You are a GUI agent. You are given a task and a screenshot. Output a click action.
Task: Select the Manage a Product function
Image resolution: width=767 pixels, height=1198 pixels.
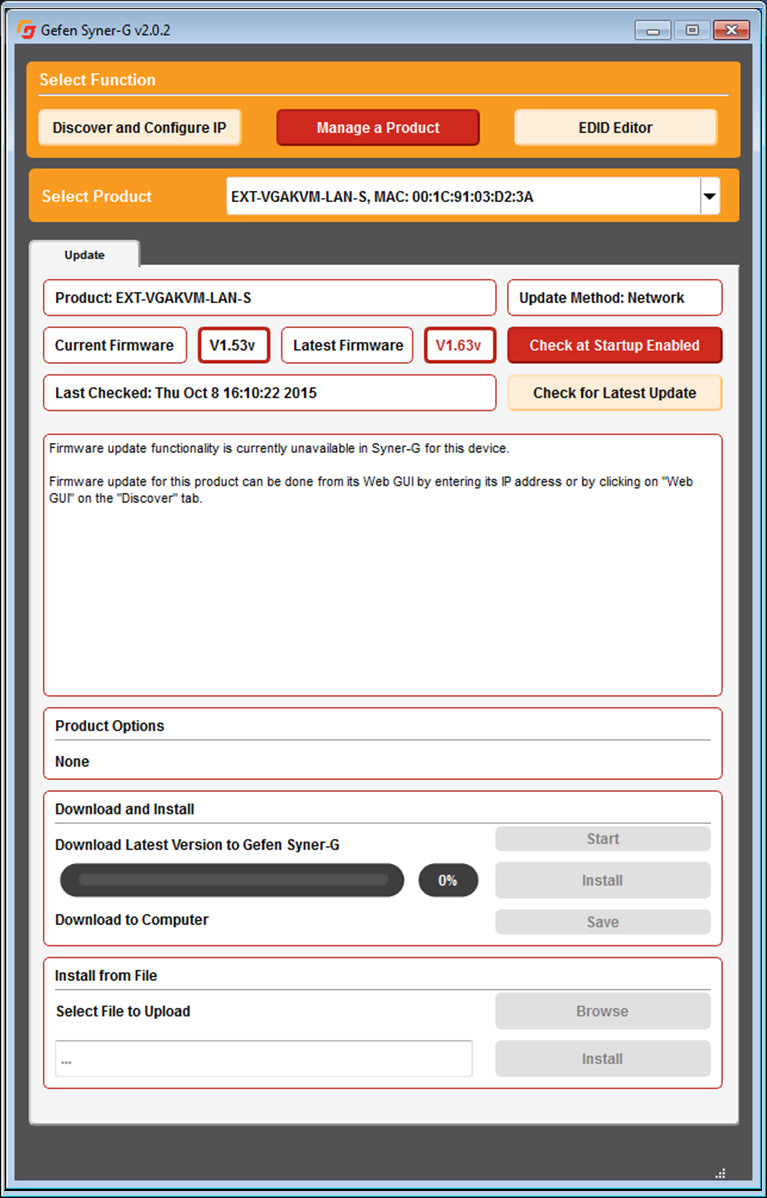pyautogui.click(x=378, y=128)
